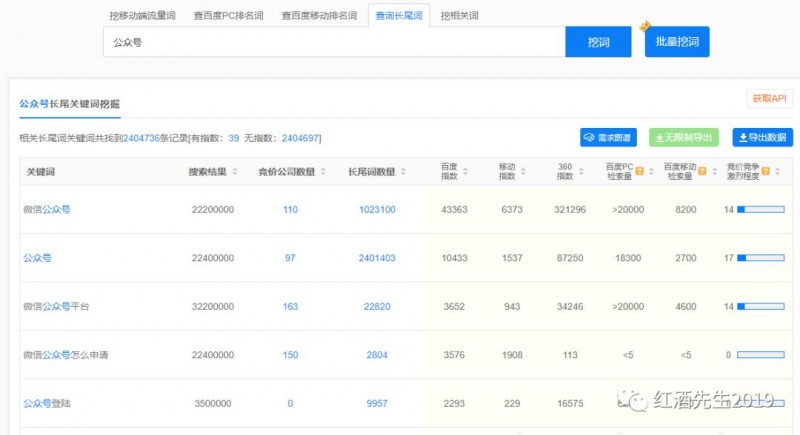This screenshot has height=435, width=800.
Task: Switch to 查百度移动排名词 tab
Action: click(319, 16)
